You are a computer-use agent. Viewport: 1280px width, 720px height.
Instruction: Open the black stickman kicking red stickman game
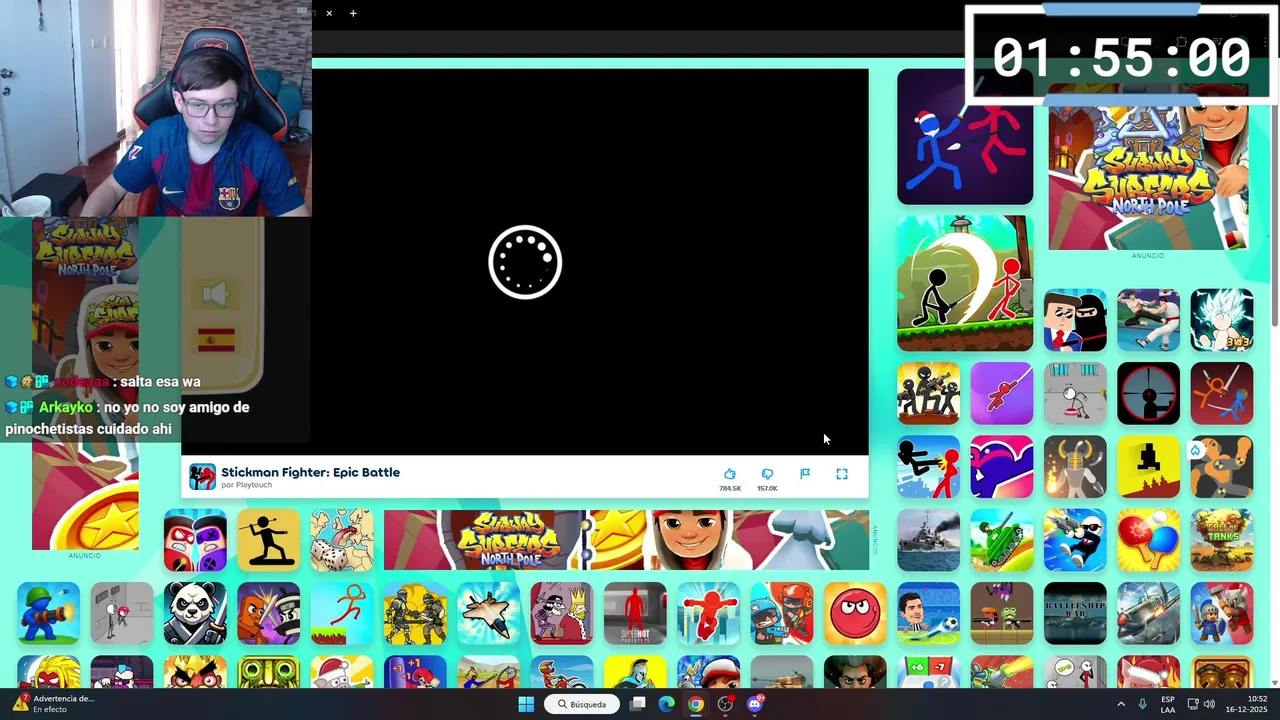point(928,466)
